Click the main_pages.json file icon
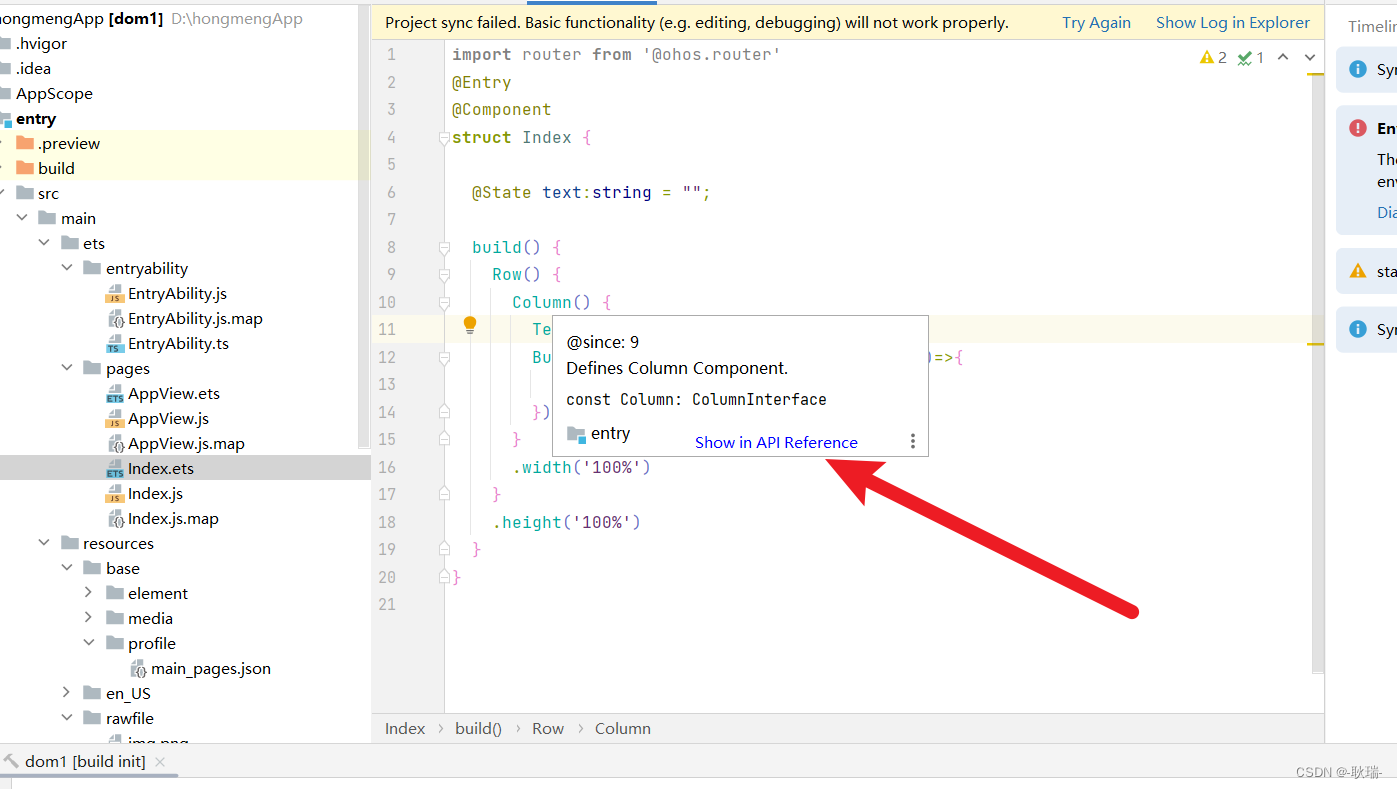1397x789 pixels. [139, 668]
